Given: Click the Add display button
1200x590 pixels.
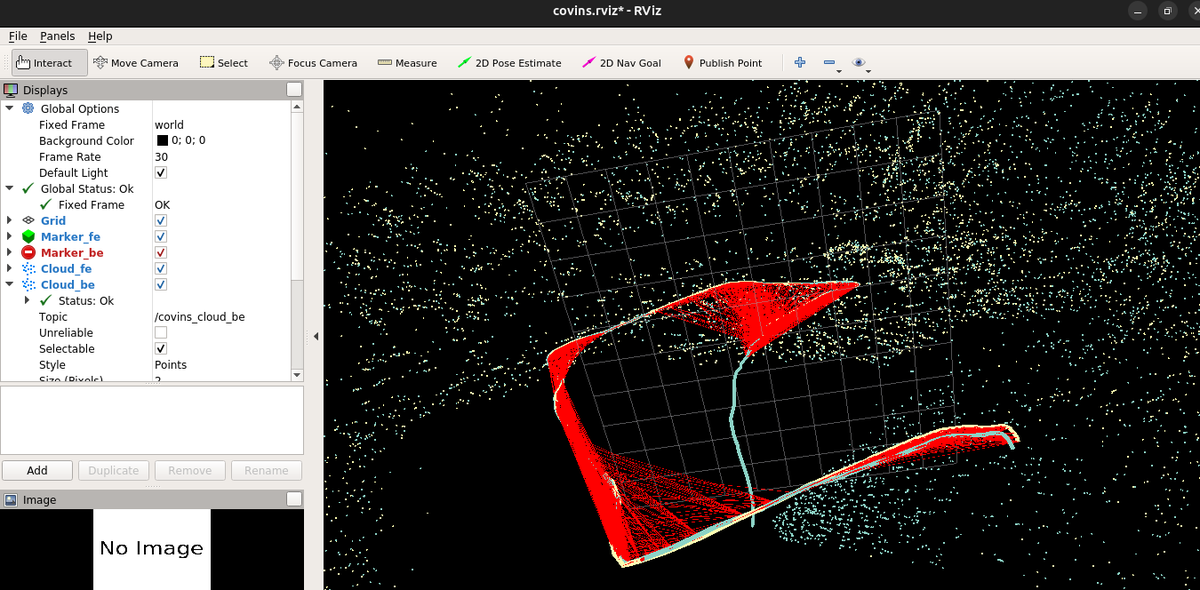Looking at the screenshot, I should point(37,470).
